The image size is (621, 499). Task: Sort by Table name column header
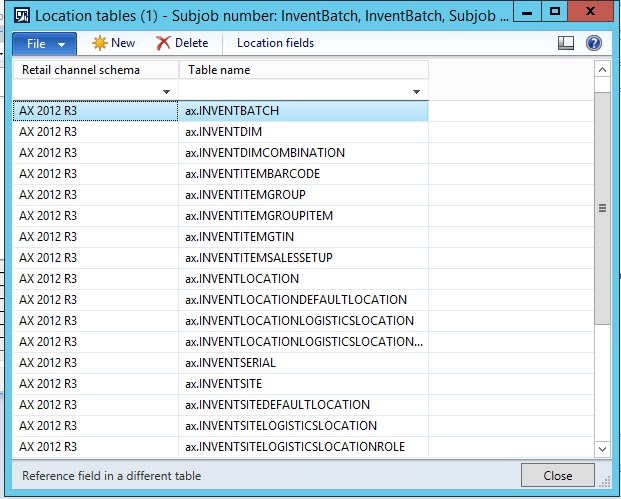[302, 70]
